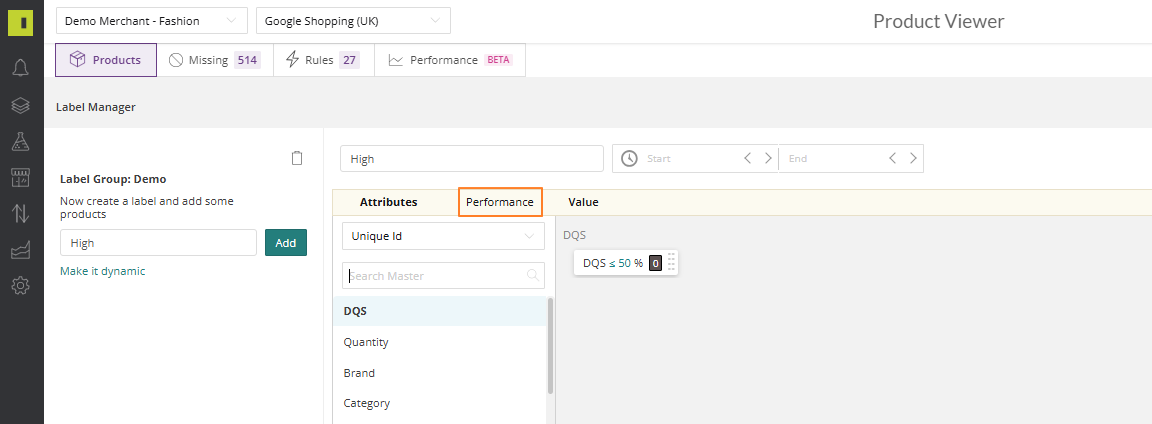Screen dimensions: 1152x424
Task: Click the green Add button
Action: [x=286, y=242]
